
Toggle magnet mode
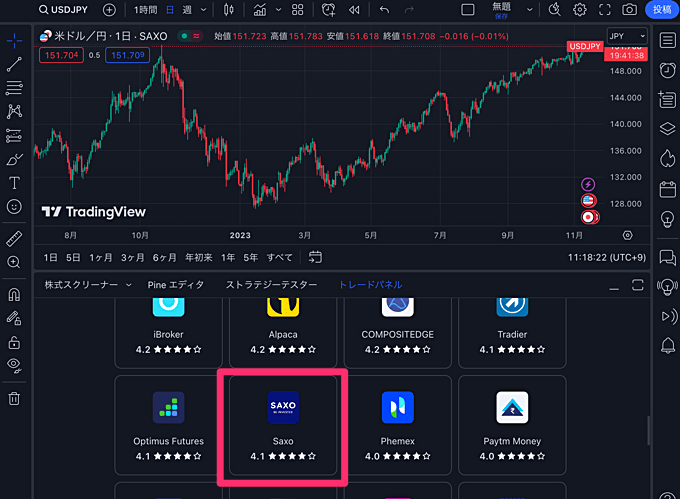tap(14, 295)
